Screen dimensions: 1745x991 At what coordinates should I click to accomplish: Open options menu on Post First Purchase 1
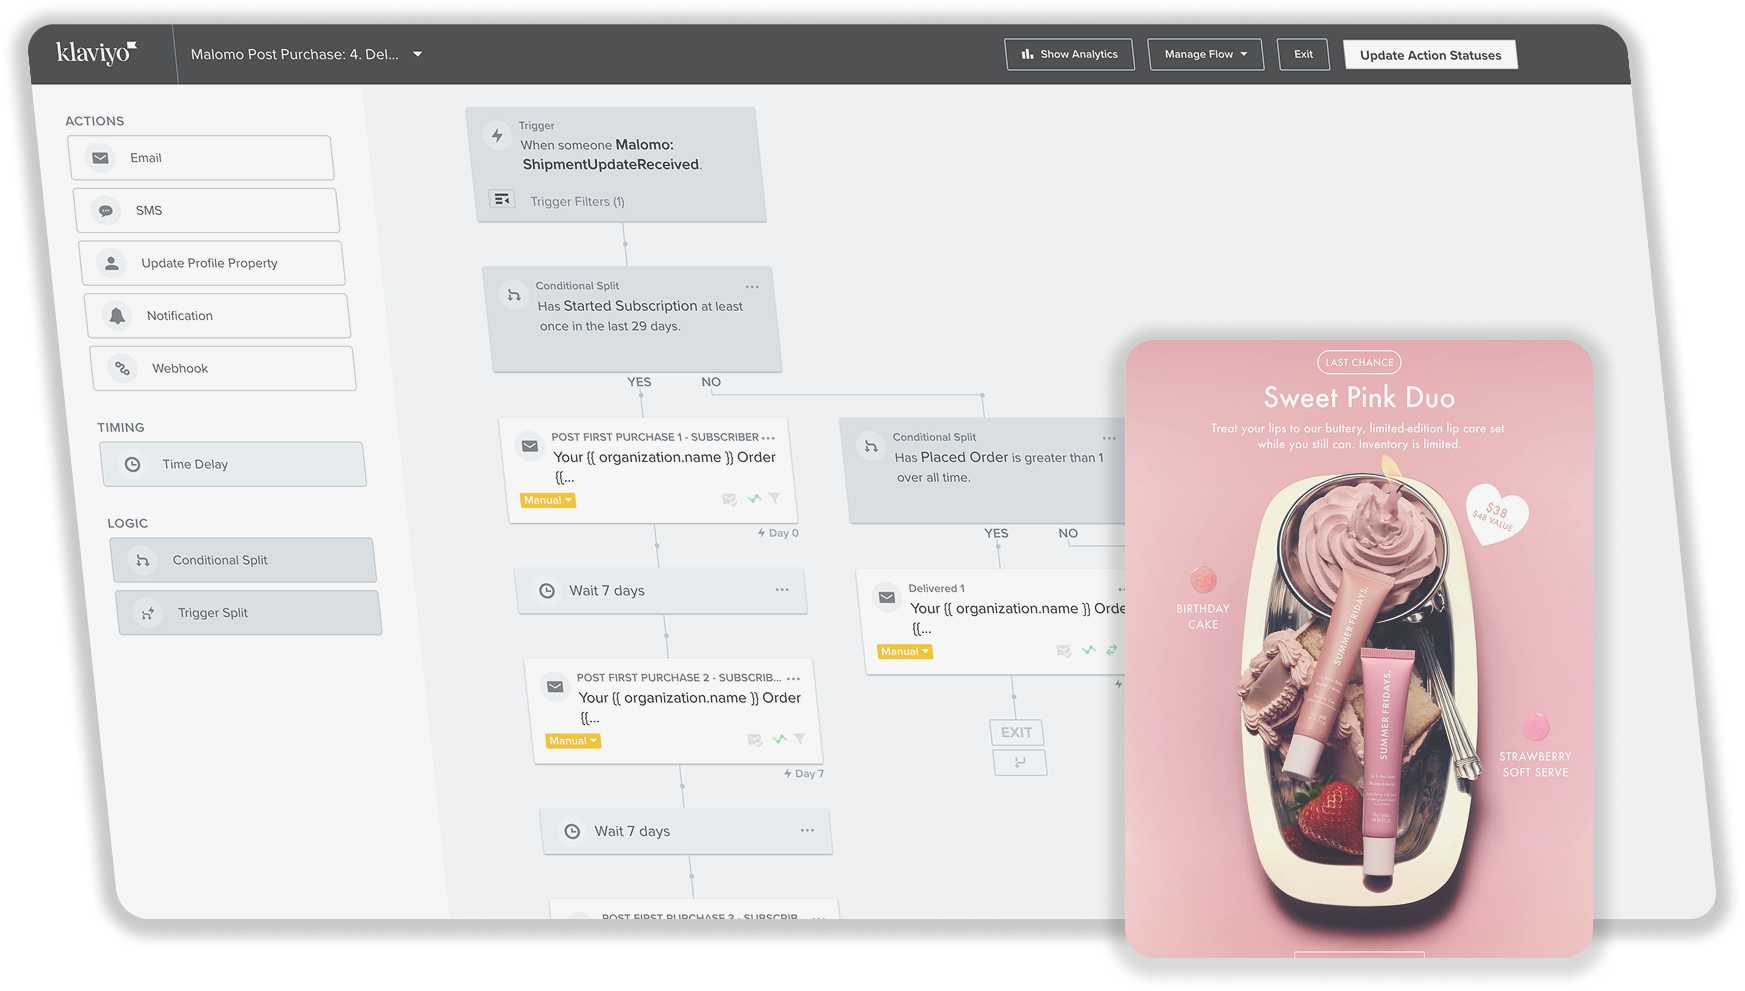point(768,438)
